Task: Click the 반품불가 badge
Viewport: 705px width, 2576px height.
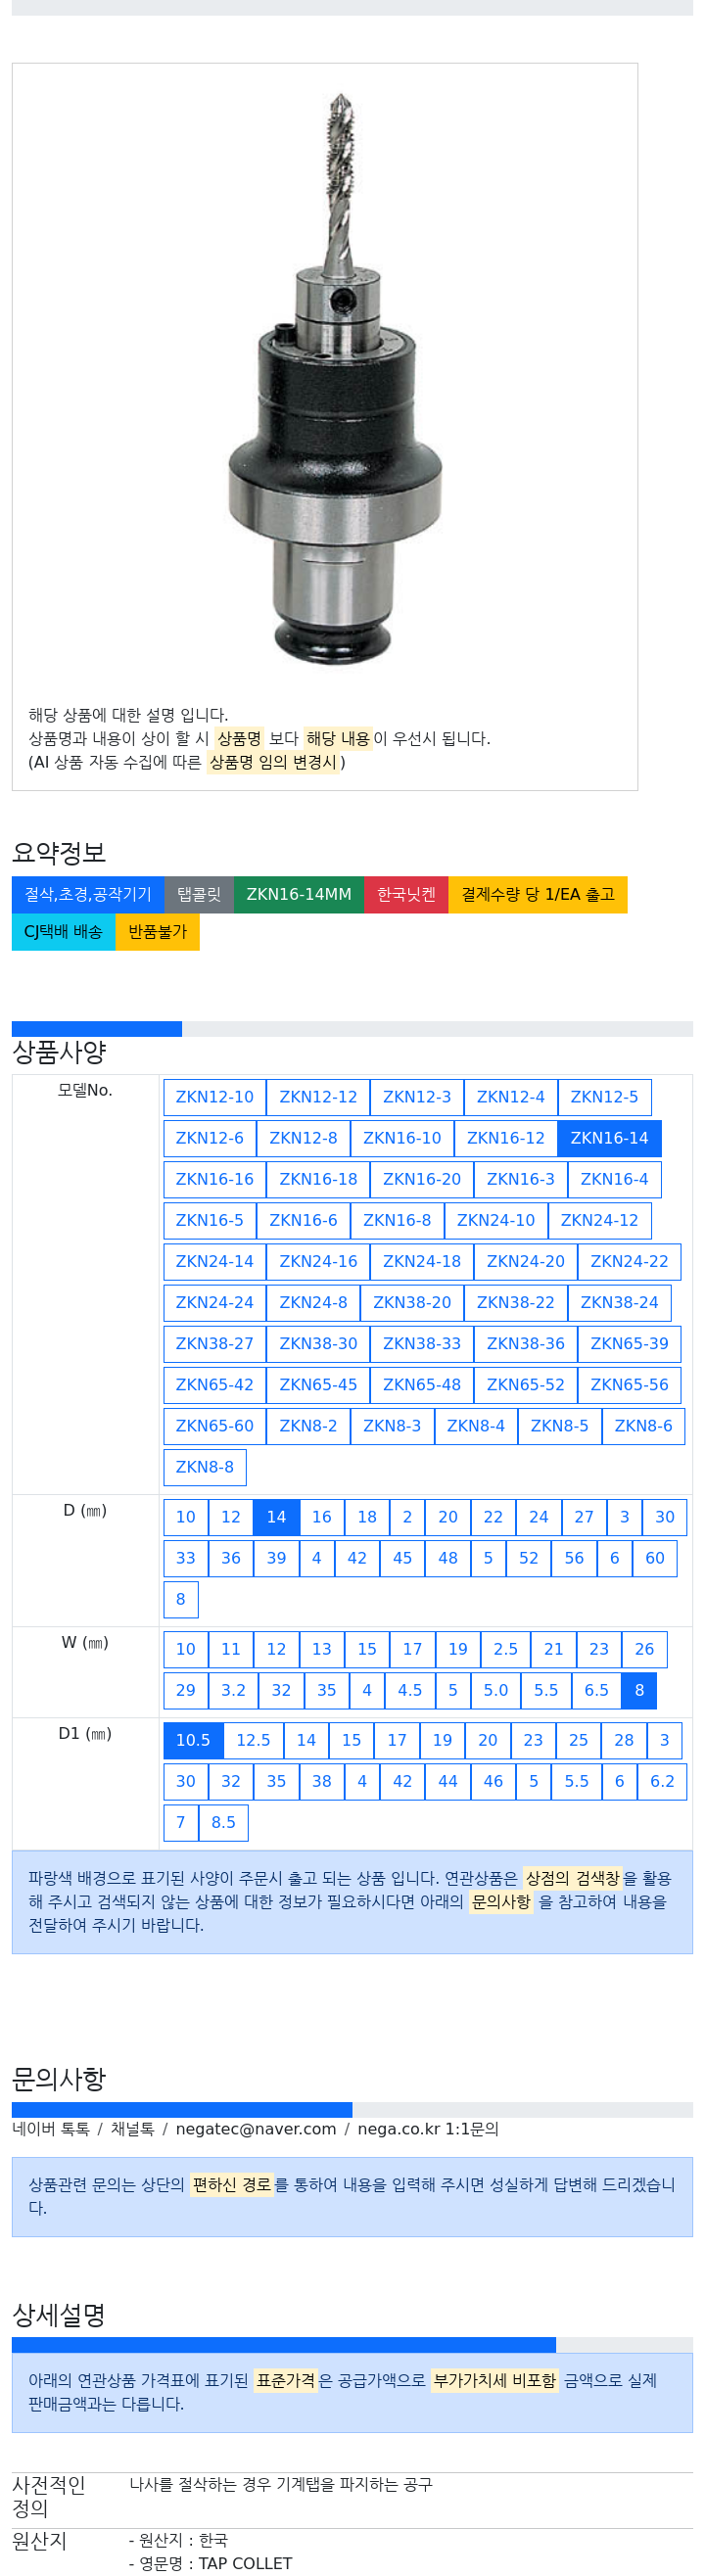Action: point(157,931)
